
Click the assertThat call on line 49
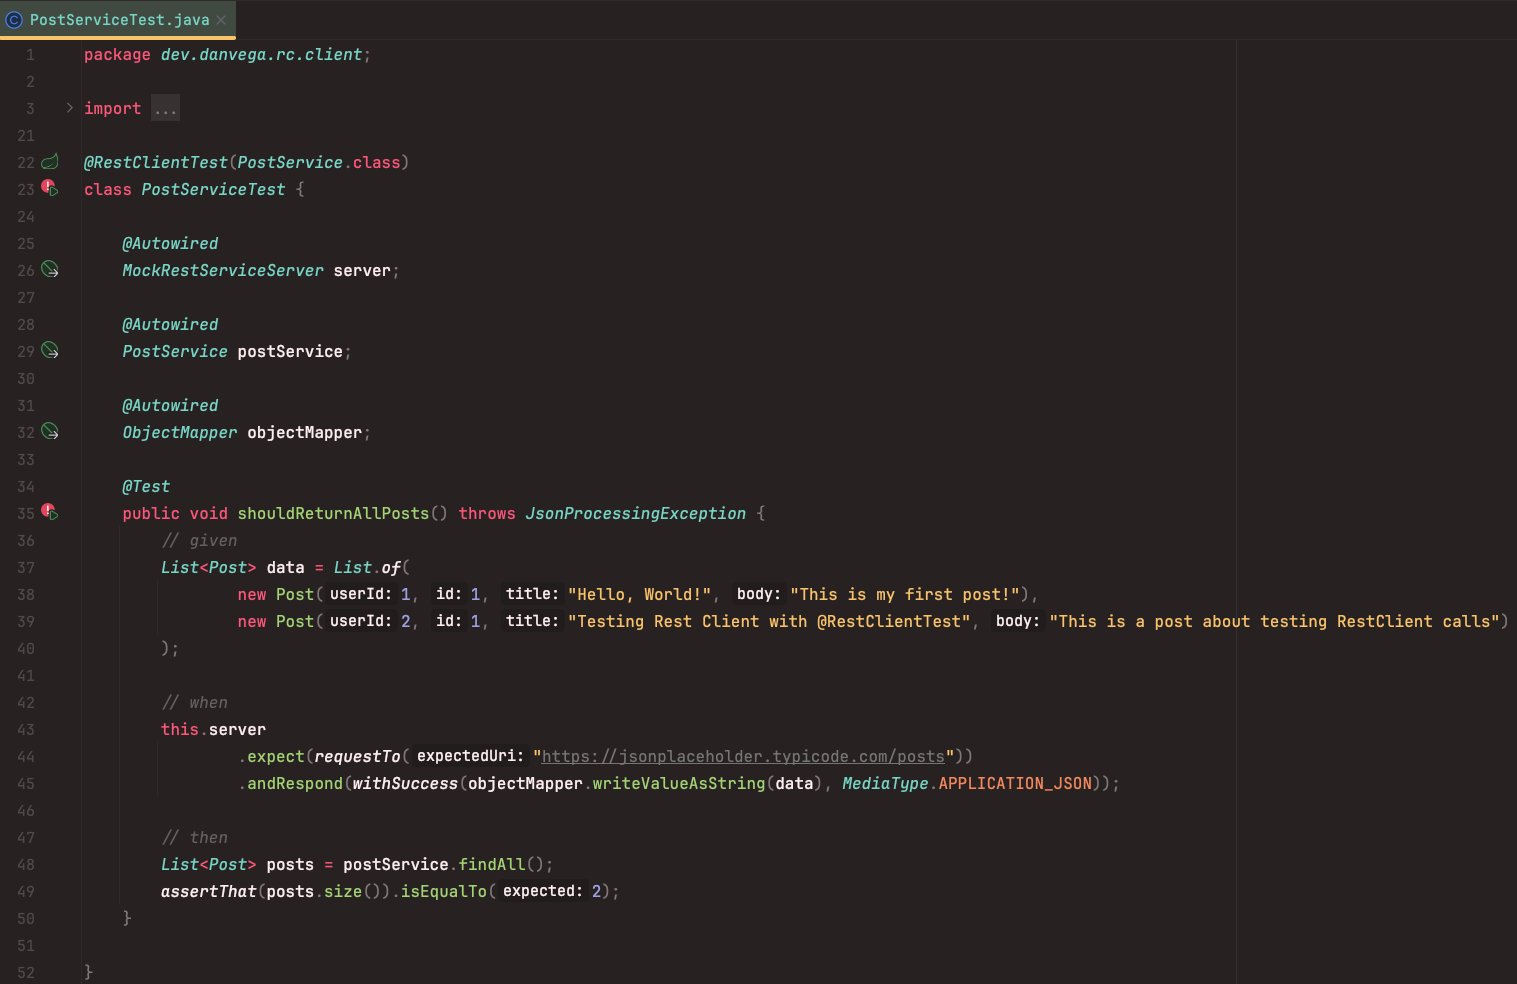point(209,891)
